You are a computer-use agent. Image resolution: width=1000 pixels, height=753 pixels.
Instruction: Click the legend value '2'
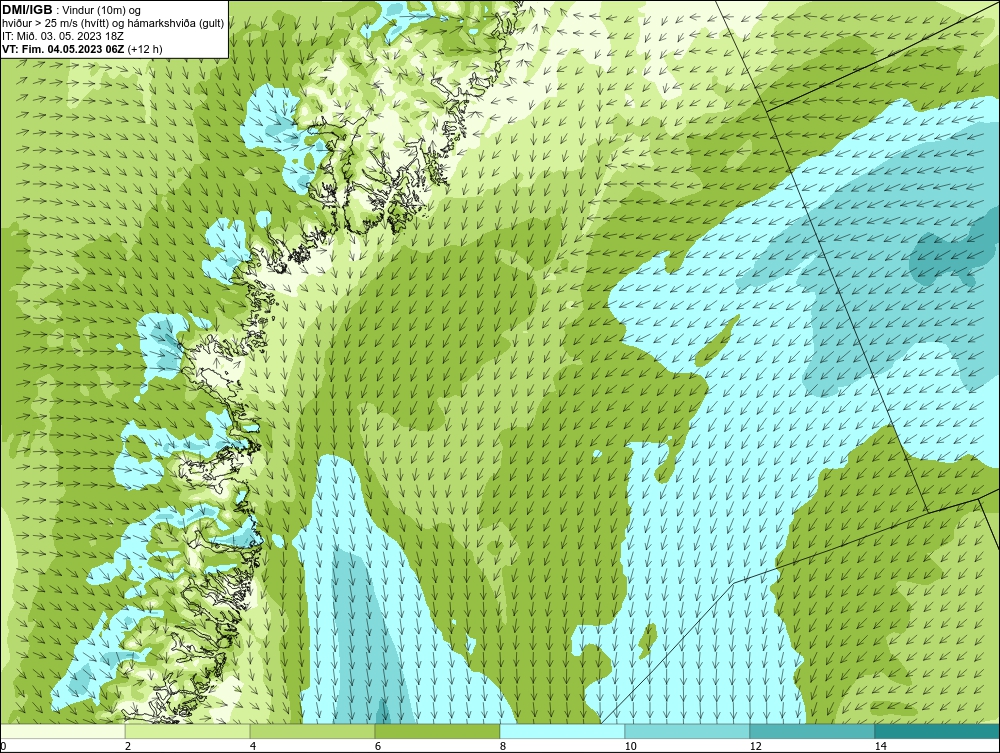click(x=128, y=746)
